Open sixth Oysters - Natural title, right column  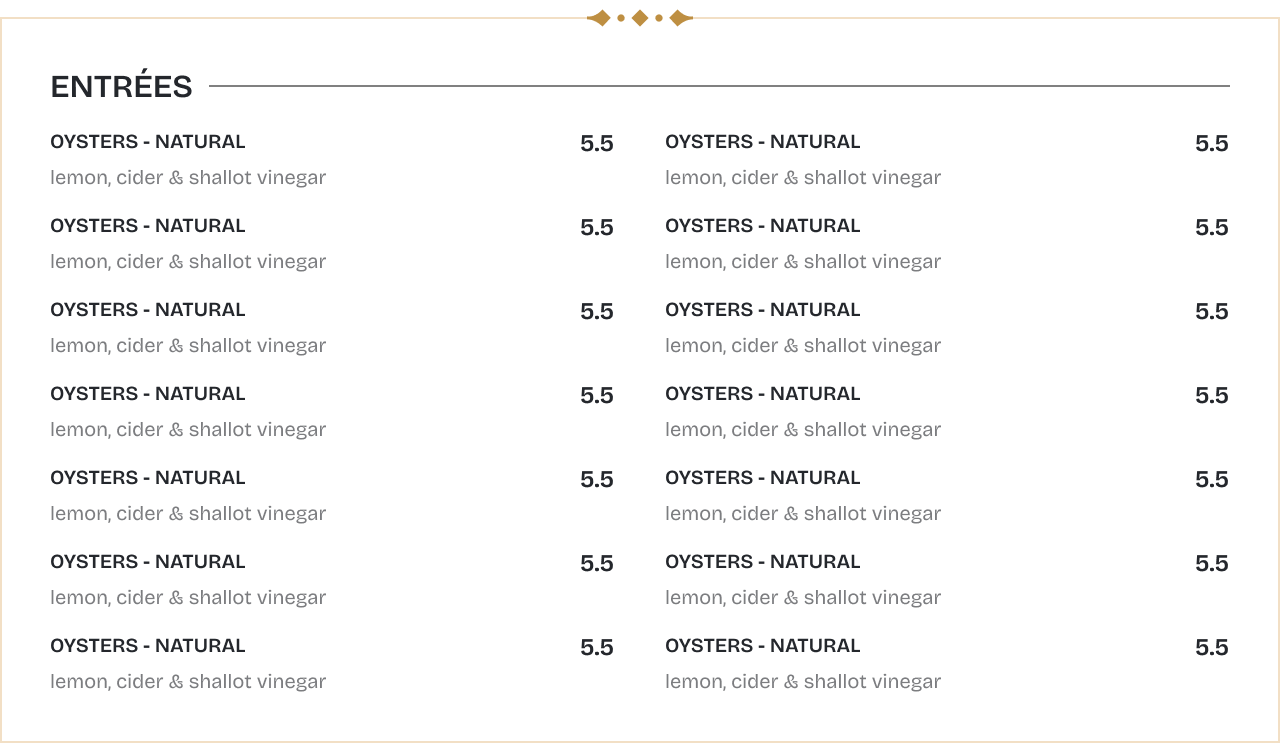762,562
